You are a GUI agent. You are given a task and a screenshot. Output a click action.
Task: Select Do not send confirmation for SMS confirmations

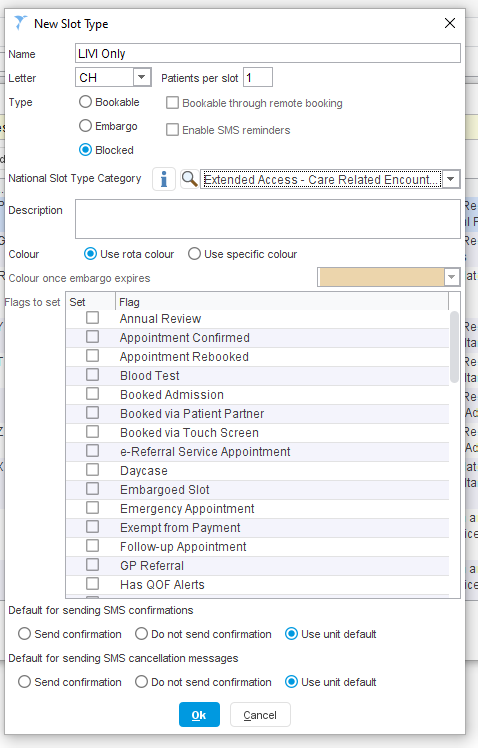tap(141, 634)
